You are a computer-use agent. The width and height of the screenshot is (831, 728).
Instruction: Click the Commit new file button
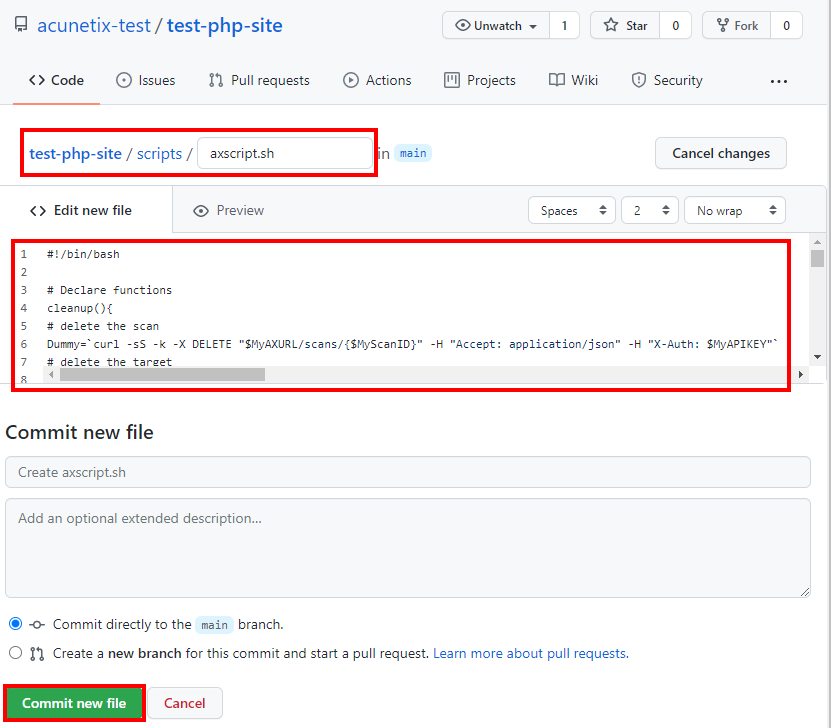click(x=74, y=703)
